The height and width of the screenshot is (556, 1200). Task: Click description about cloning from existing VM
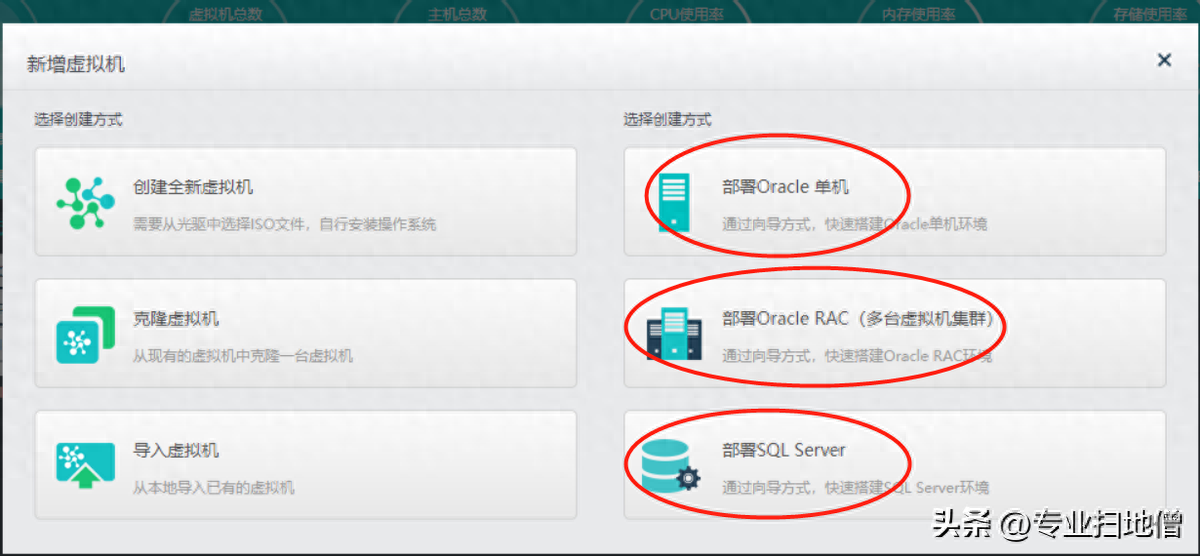pyautogui.click(x=242, y=356)
